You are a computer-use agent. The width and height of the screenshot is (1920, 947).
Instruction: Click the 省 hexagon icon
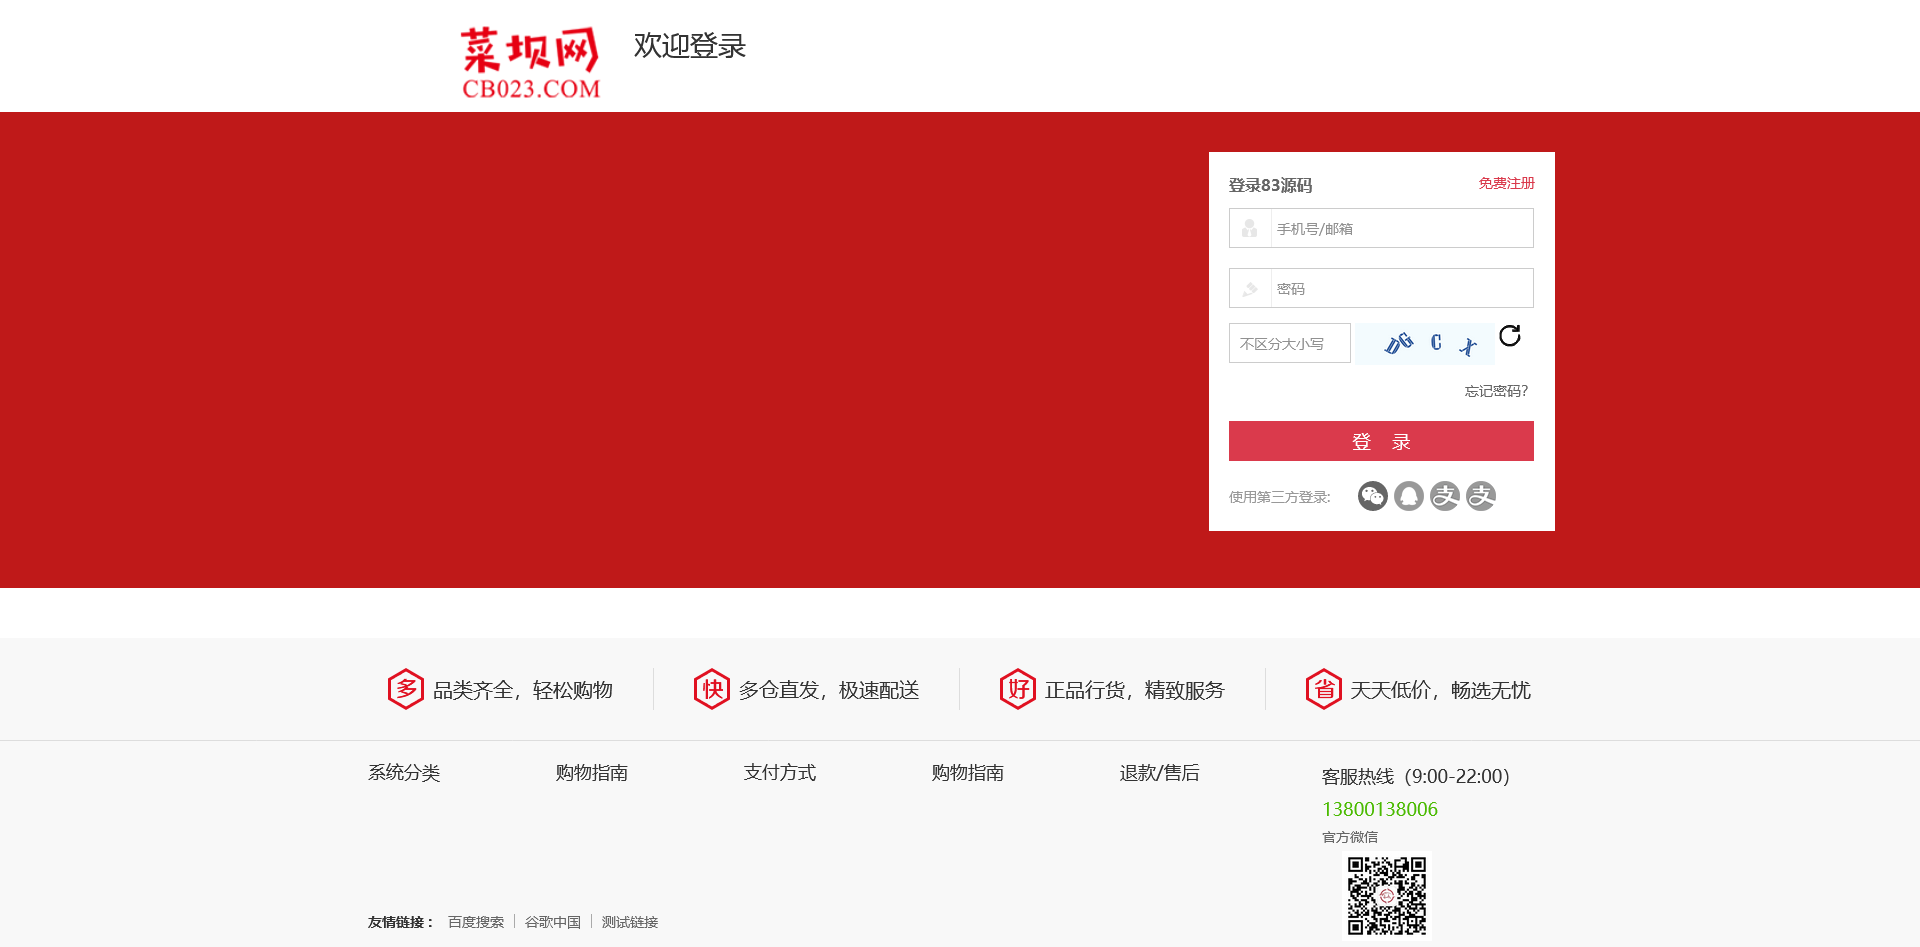(x=1324, y=689)
